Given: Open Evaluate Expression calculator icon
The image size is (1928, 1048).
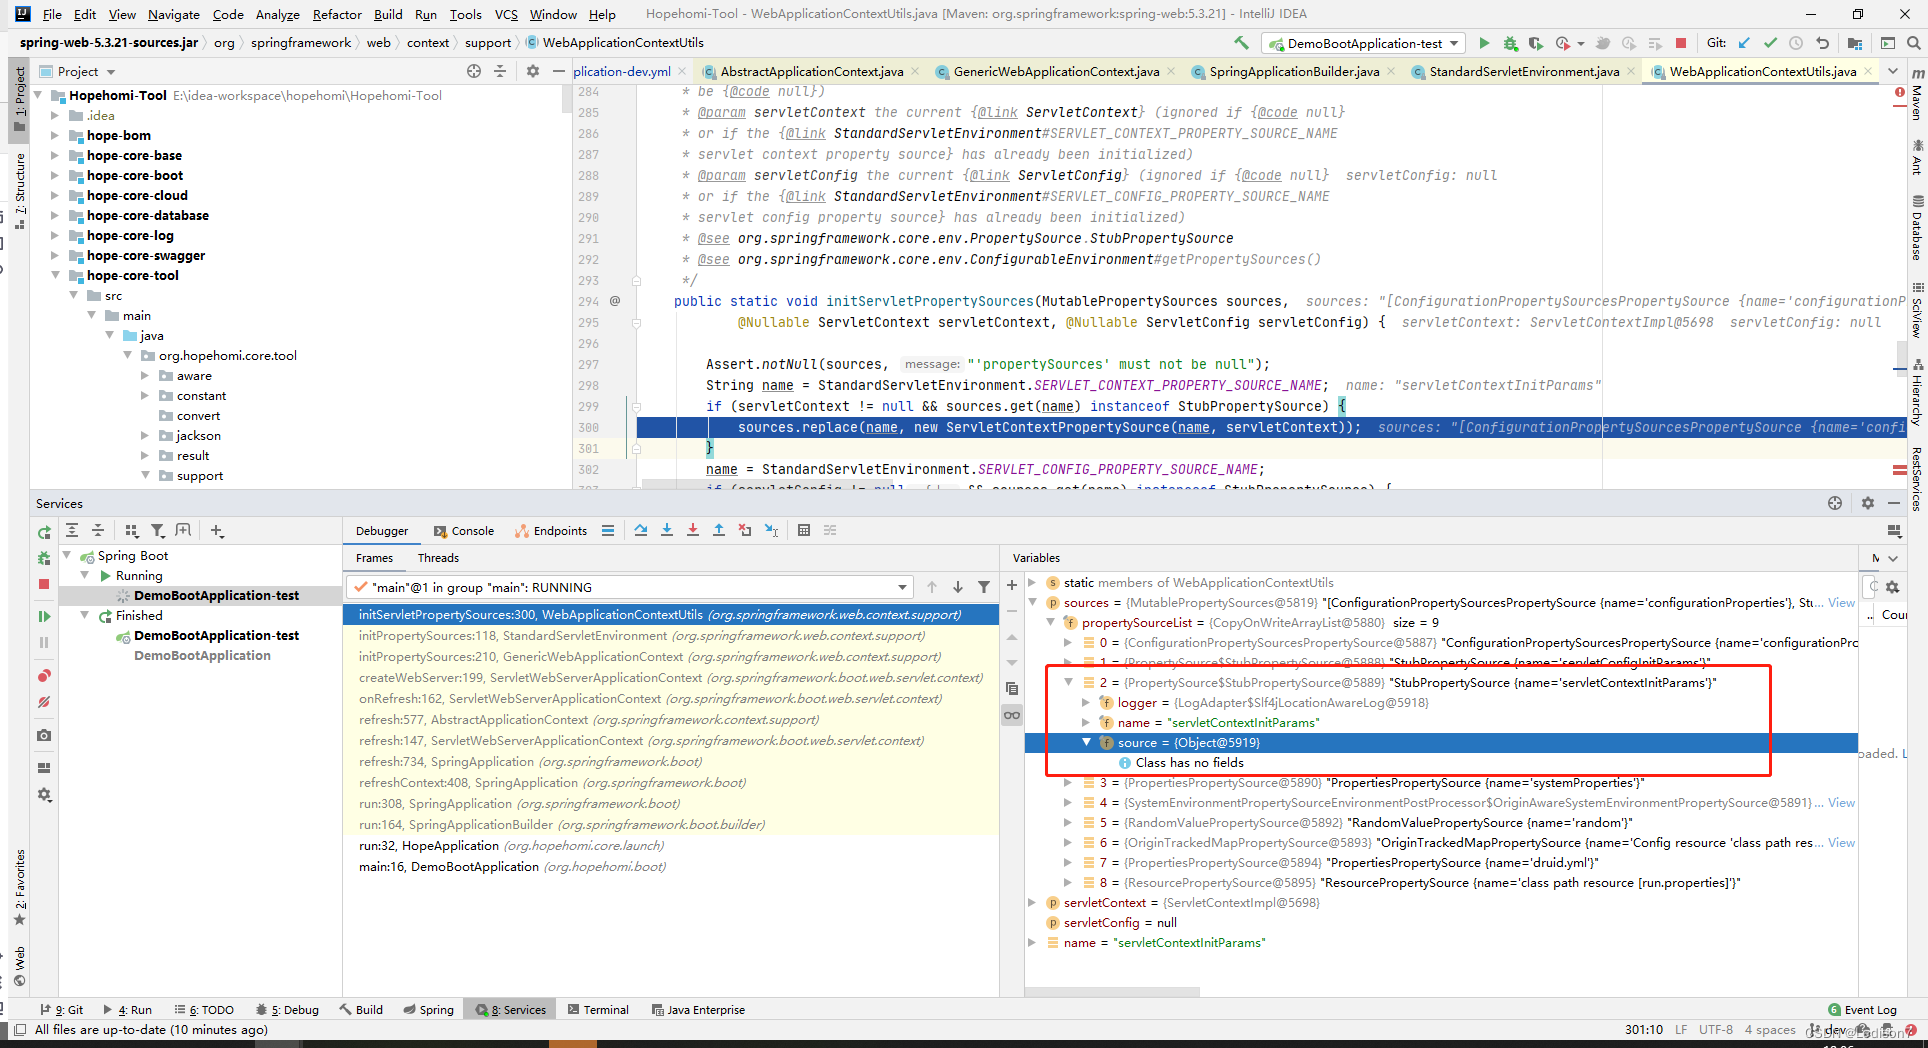Looking at the screenshot, I should pyautogui.click(x=804, y=530).
